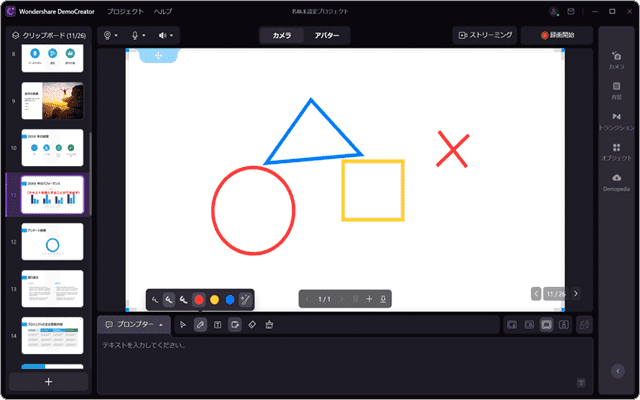Pick the yellow pen color

[214, 300]
